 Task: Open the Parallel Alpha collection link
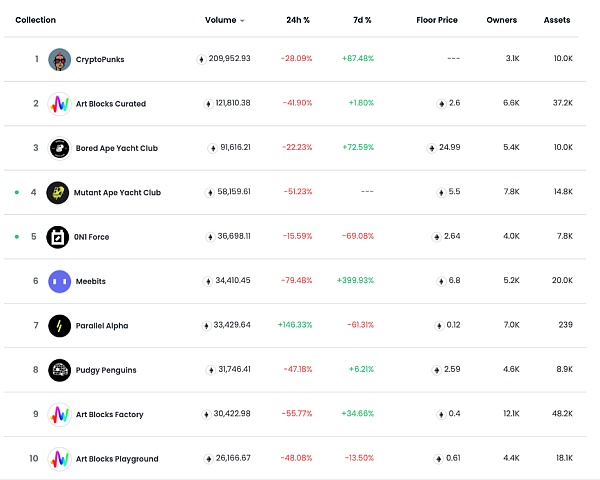click(x=102, y=326)
